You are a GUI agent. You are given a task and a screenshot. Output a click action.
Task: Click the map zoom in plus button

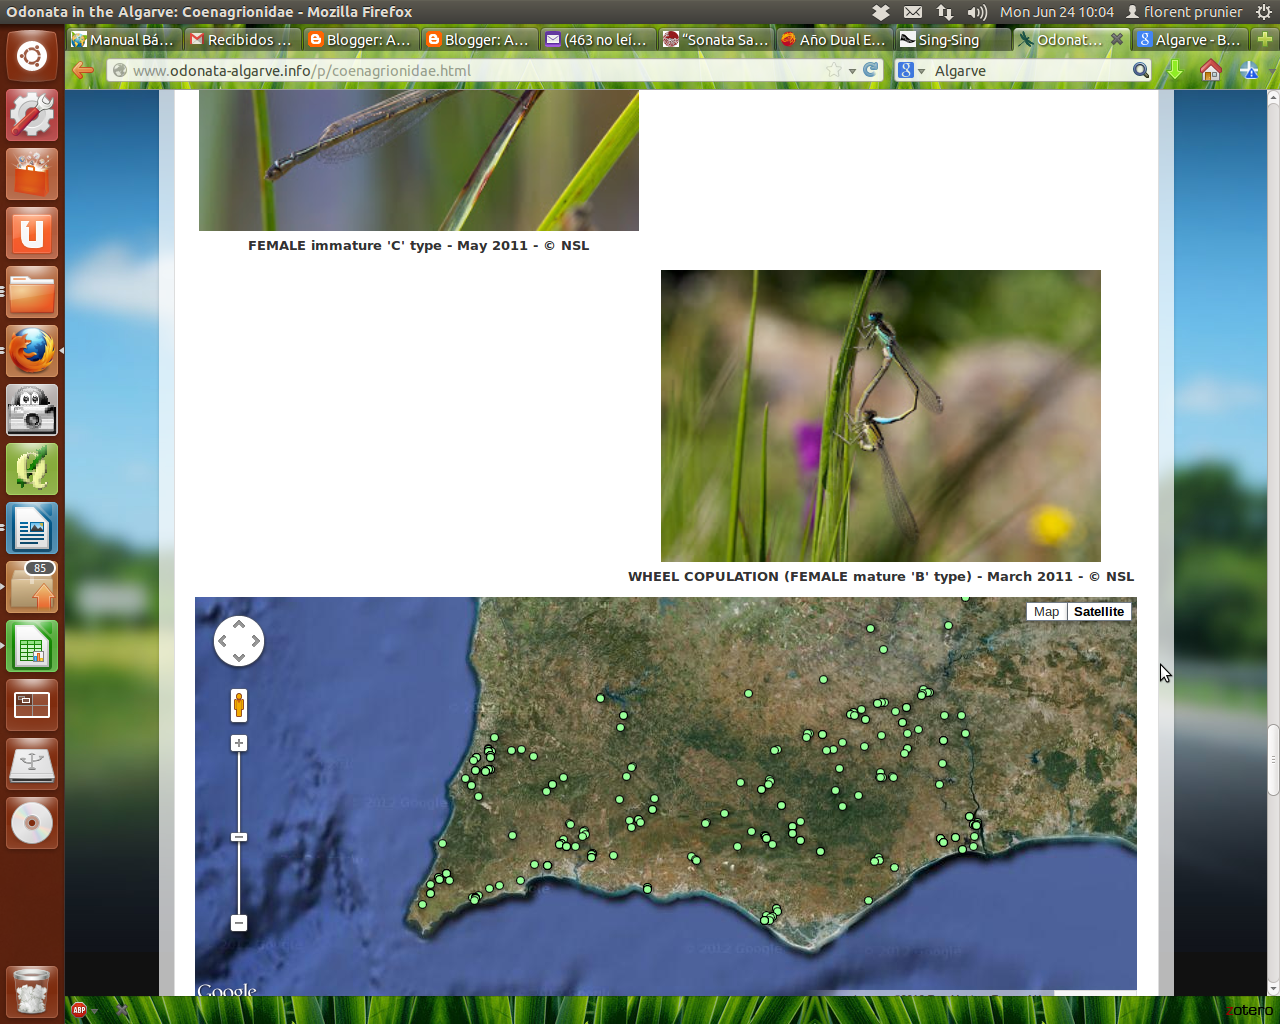239,743
